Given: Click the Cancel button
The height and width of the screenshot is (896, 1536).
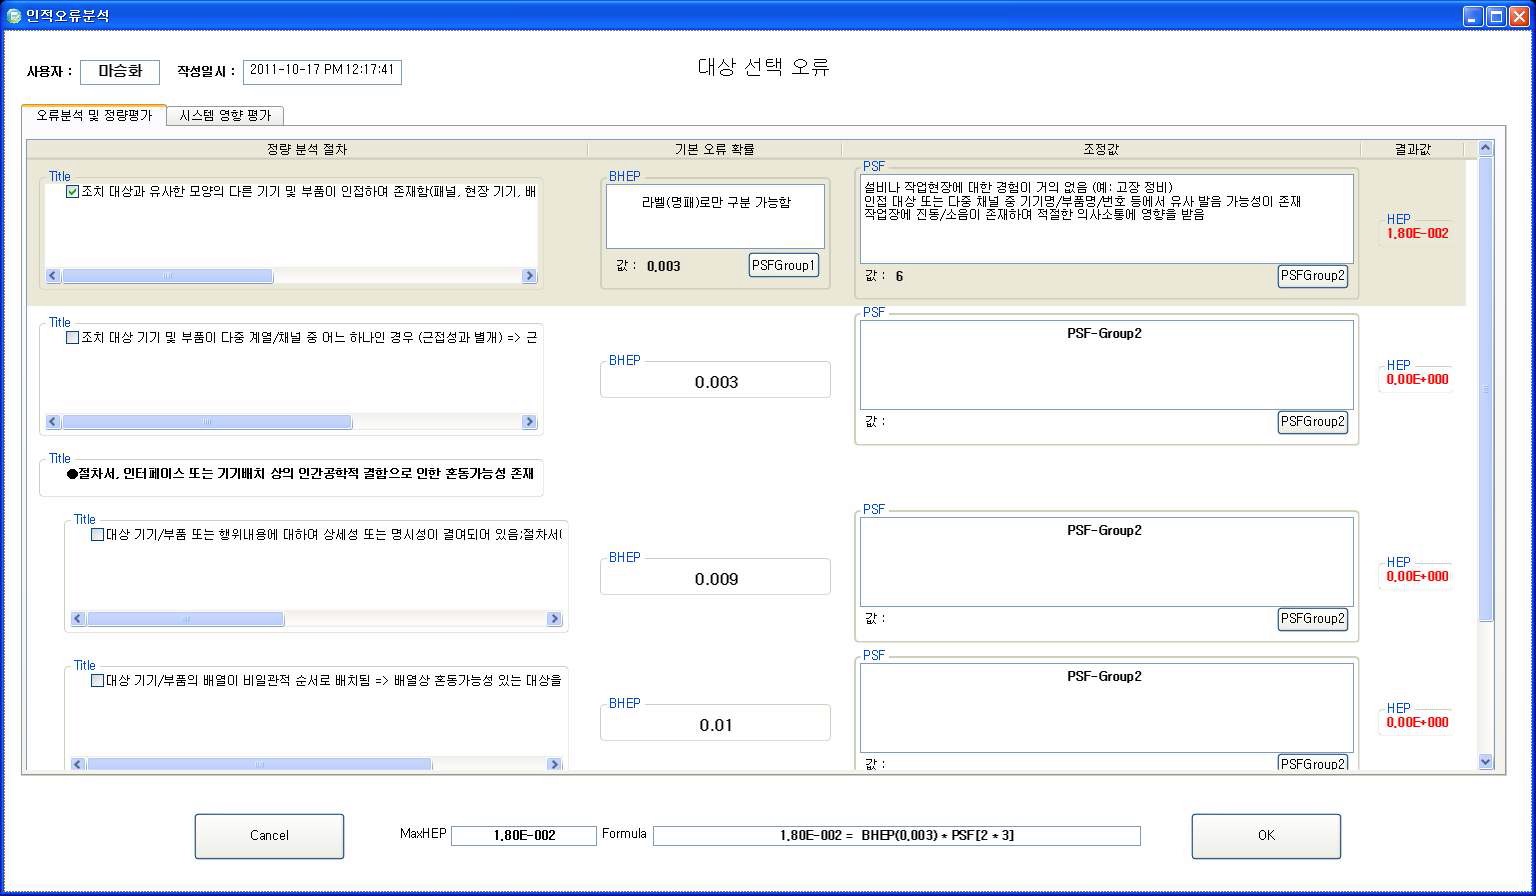Looking at the screenshot, I should click(269, 836).
